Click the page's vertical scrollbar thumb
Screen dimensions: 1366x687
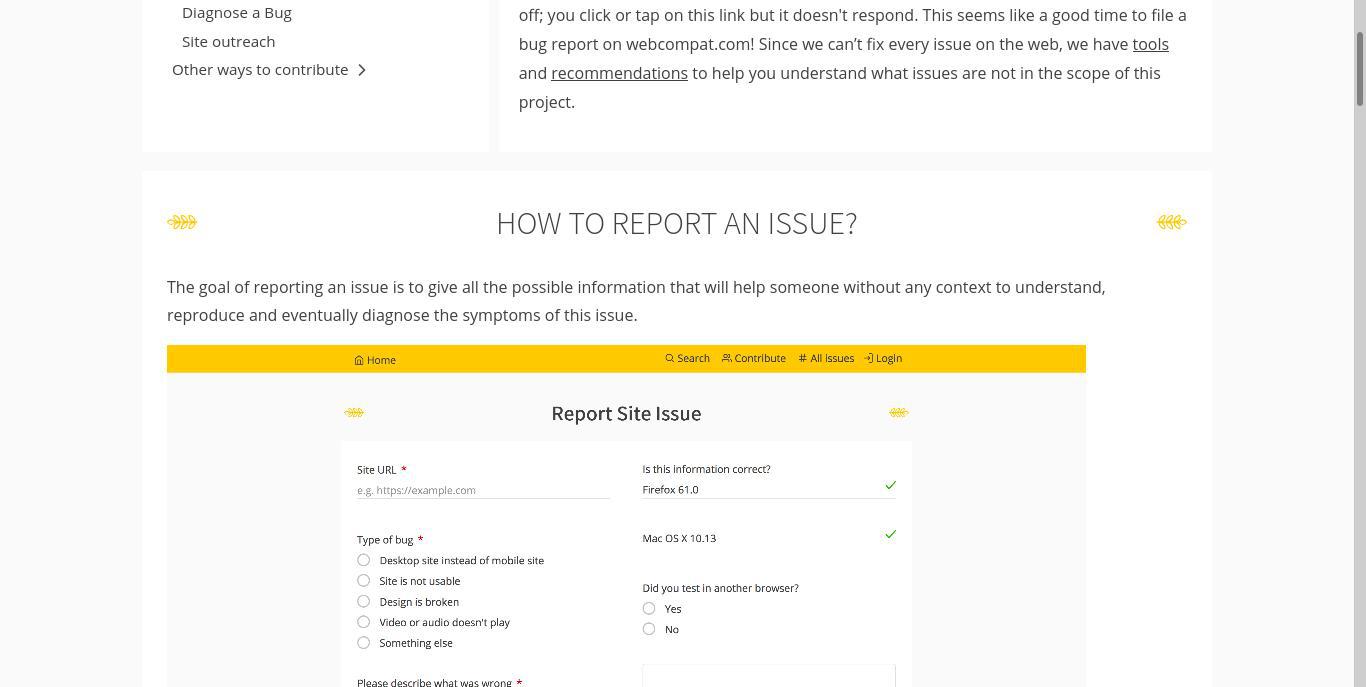click(x=1359, y=68)
